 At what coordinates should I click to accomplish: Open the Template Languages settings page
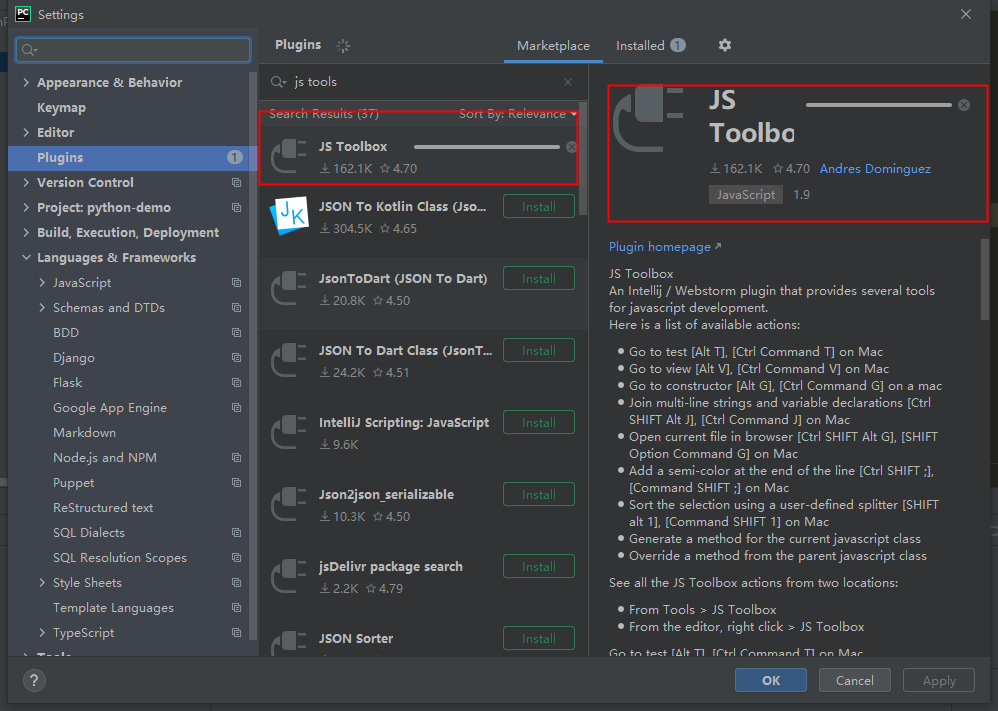(113, 608)
